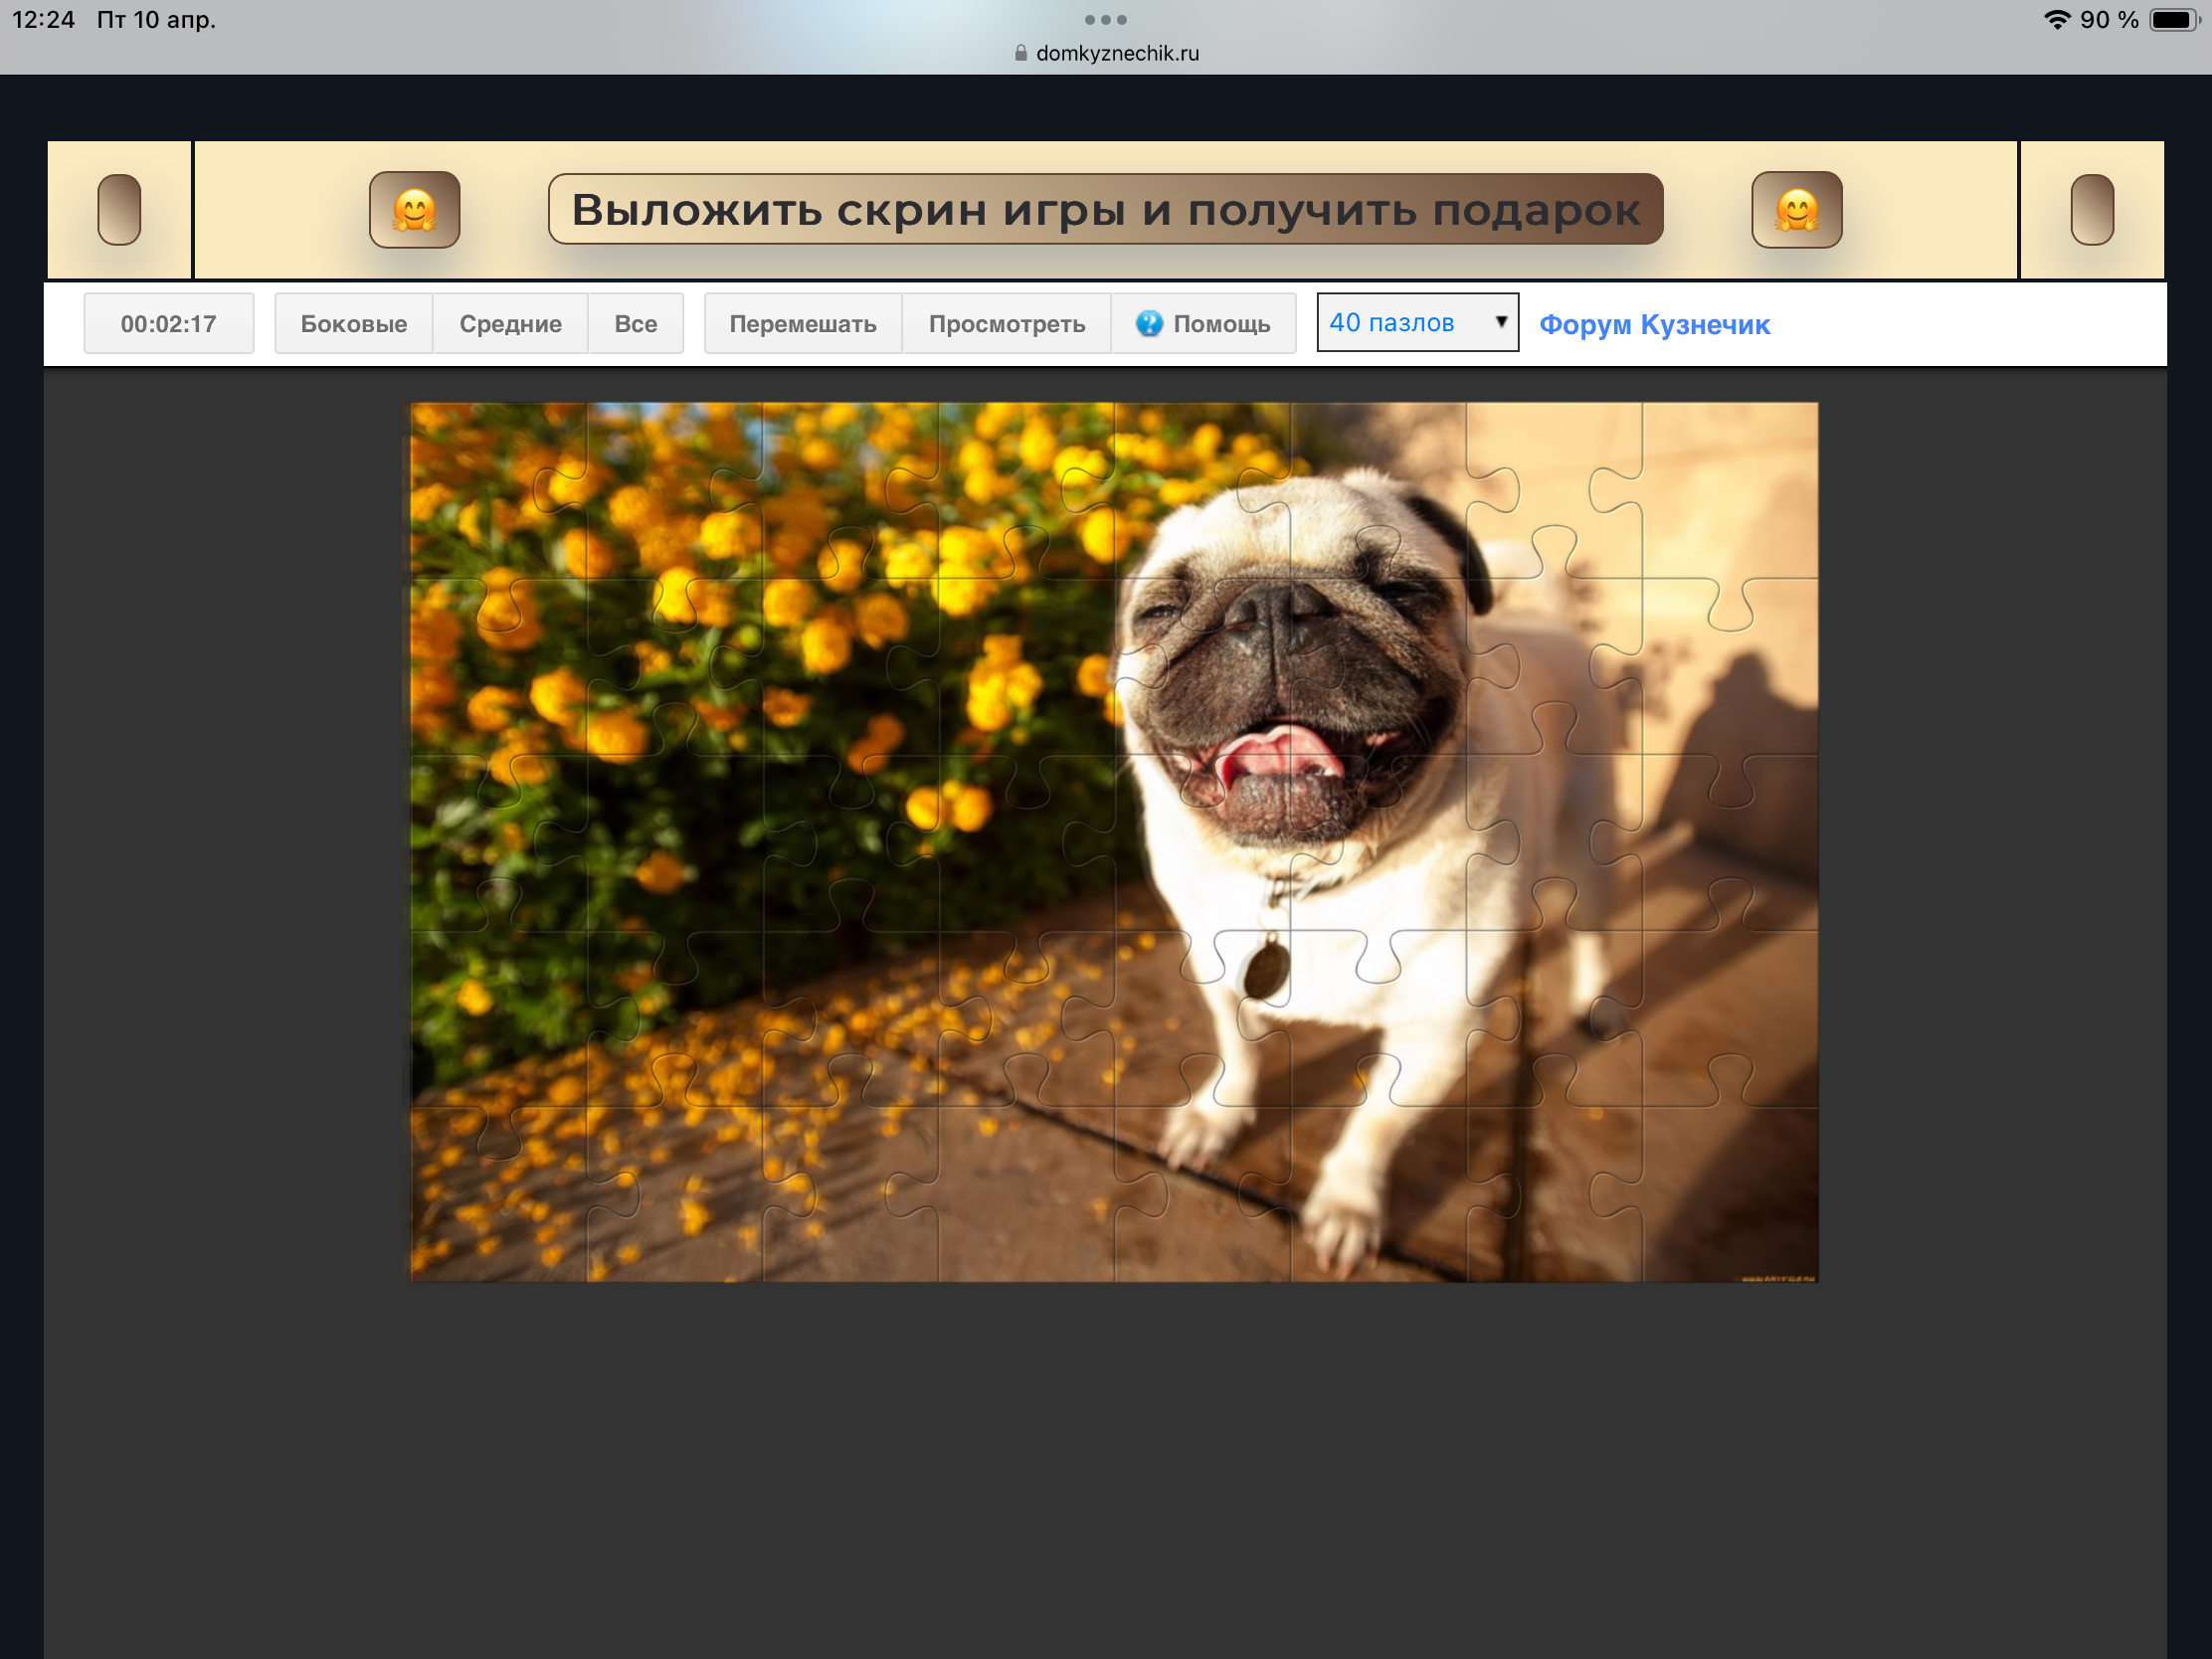Tap the three dots at screen top
Viewport: 2212px width, 1659px height.
tap(1105, 20)
